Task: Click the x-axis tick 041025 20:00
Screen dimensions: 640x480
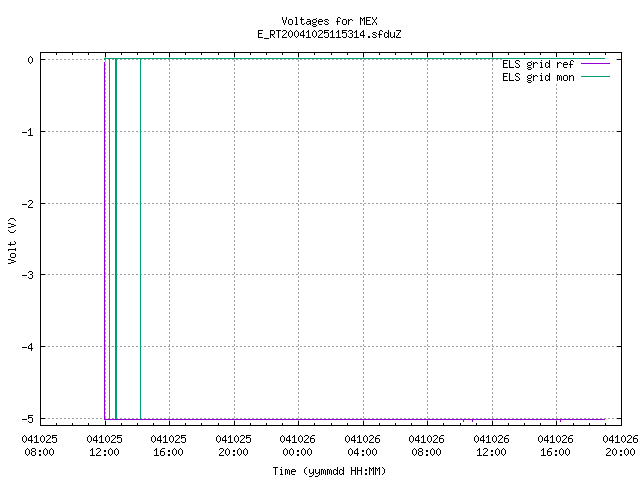Action: [x=233, y=446]
